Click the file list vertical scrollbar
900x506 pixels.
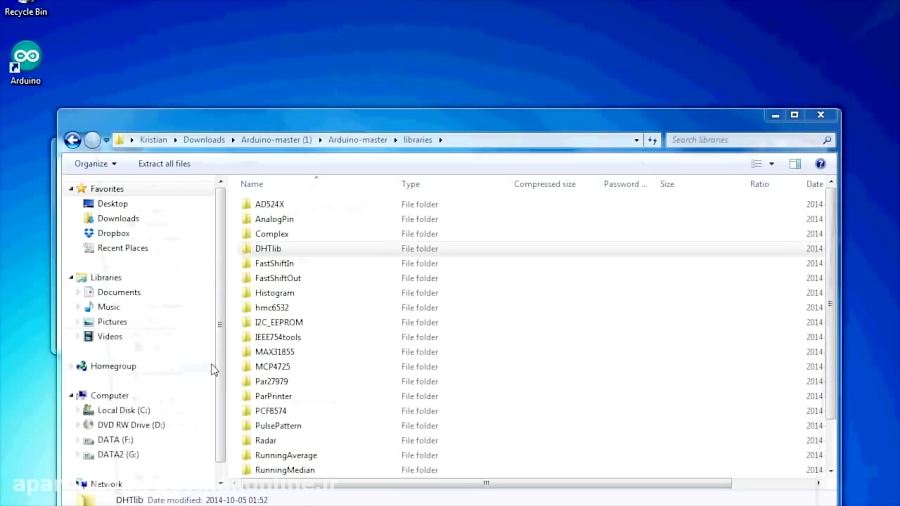pos(831,303)
